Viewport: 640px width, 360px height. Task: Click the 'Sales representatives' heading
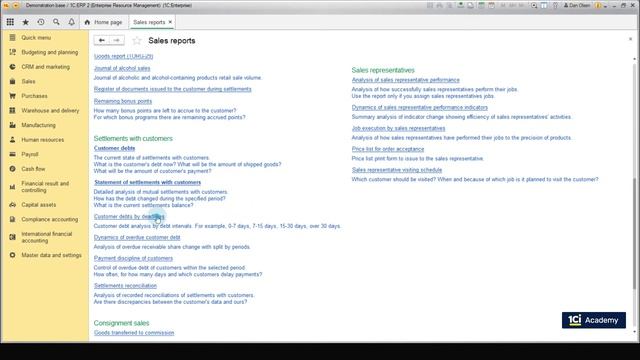pos(383,70)
